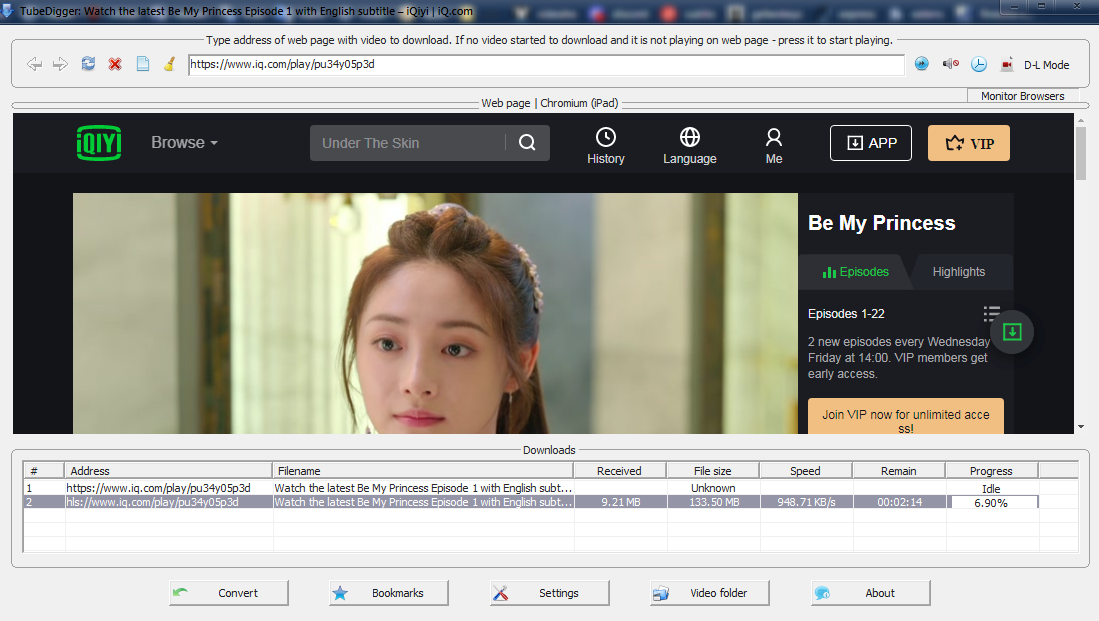Sort by the Received column header

[620, 471]
